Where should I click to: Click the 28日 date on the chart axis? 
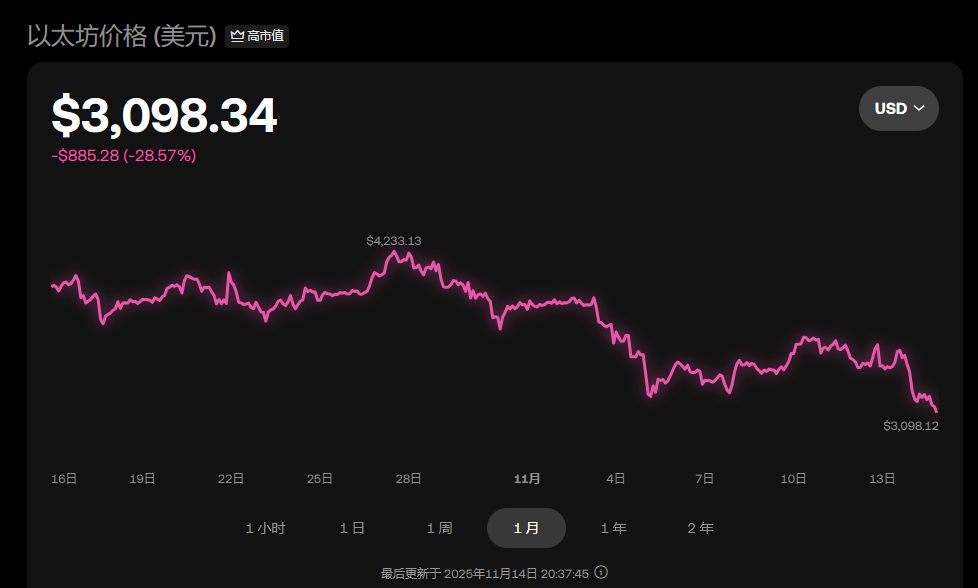(408, 479)
